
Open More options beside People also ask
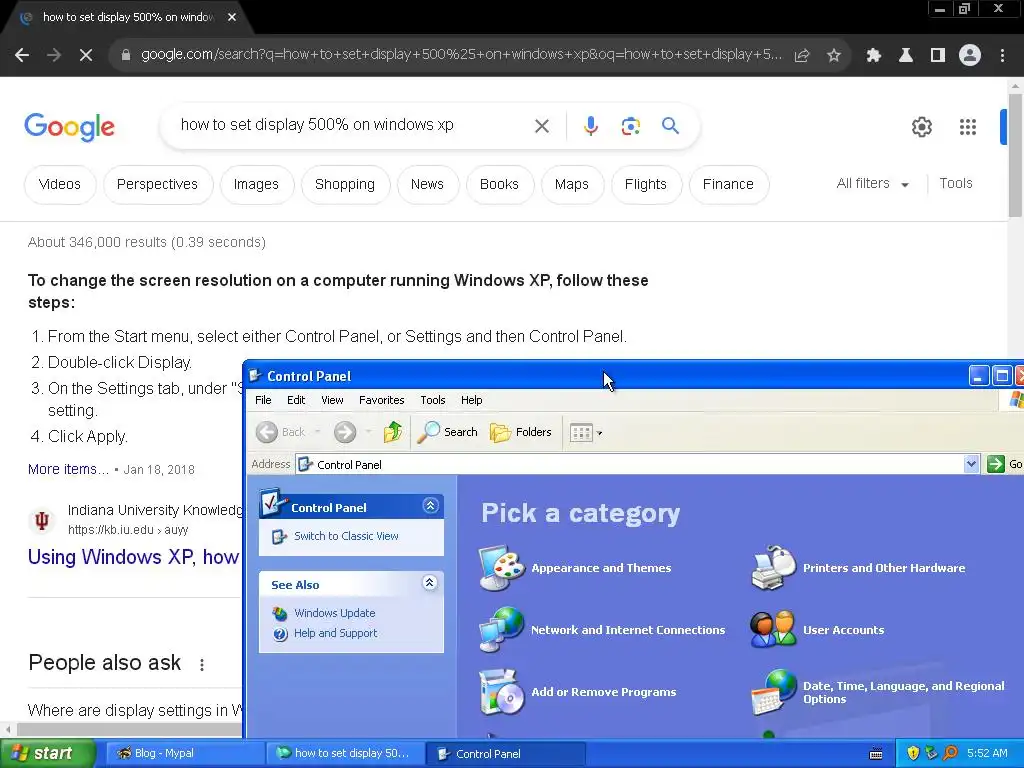tap(202, 664)
